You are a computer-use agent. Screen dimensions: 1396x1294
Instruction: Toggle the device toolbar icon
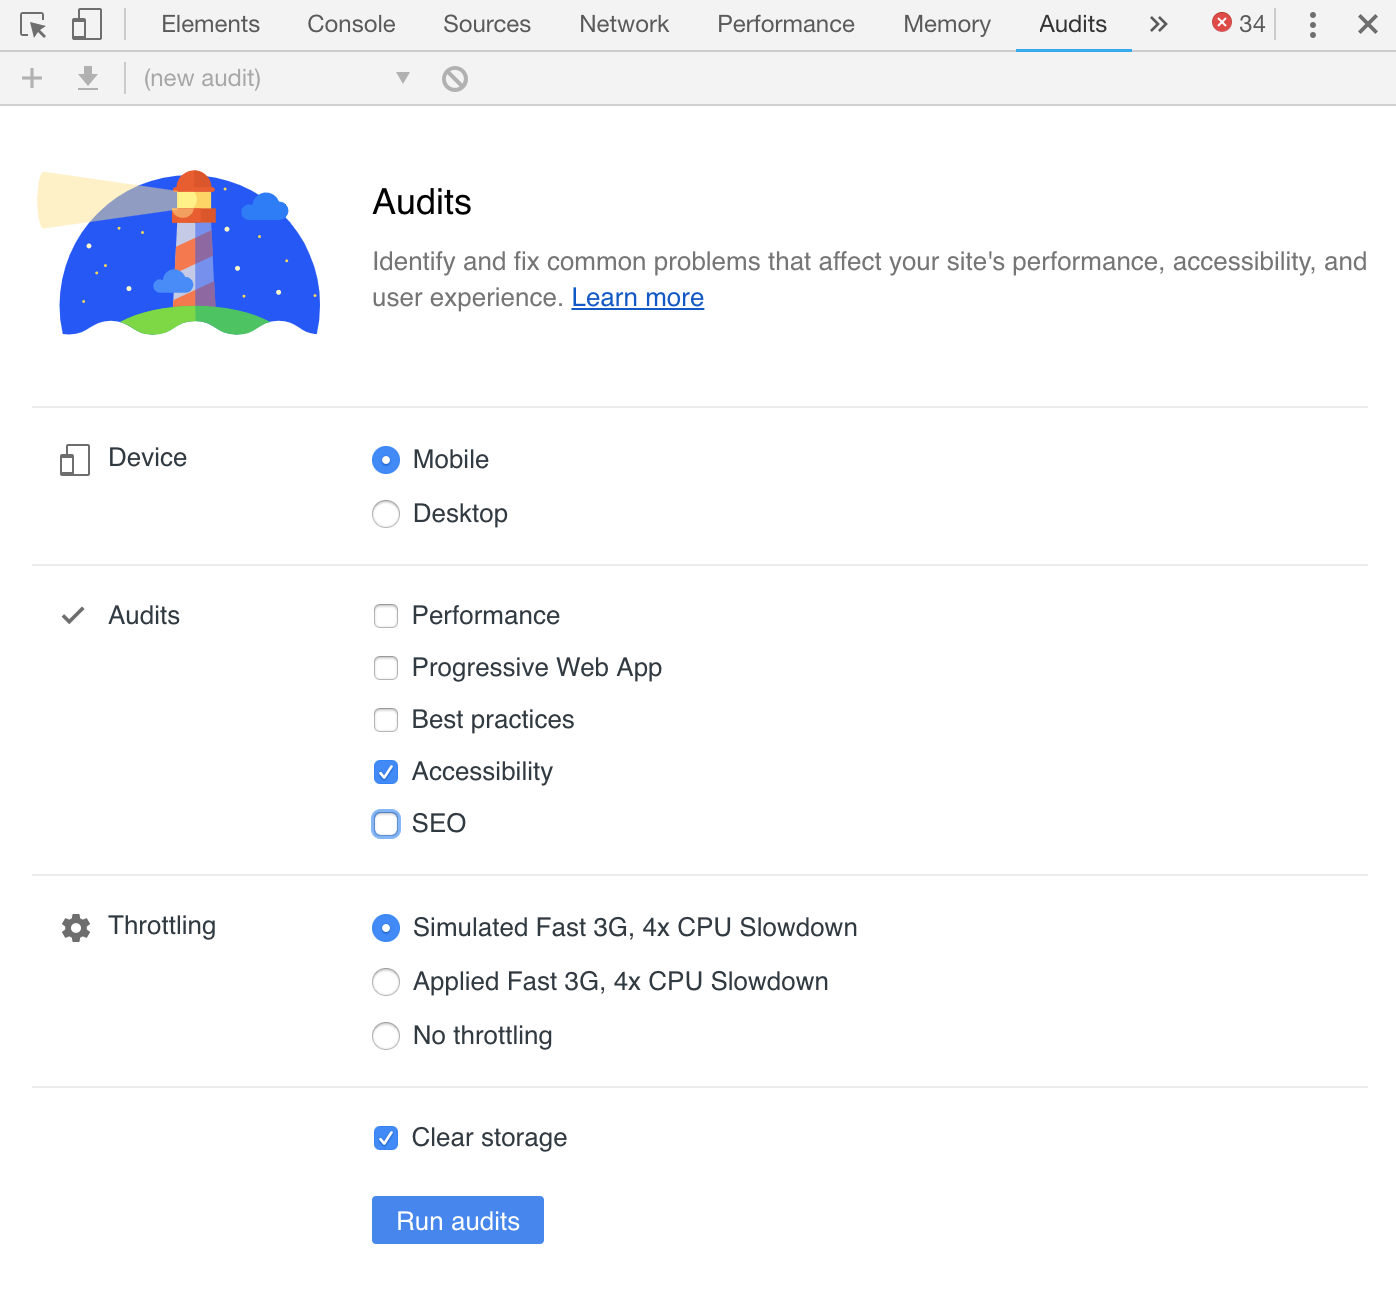pyautogui.click(x=87, y=25)
